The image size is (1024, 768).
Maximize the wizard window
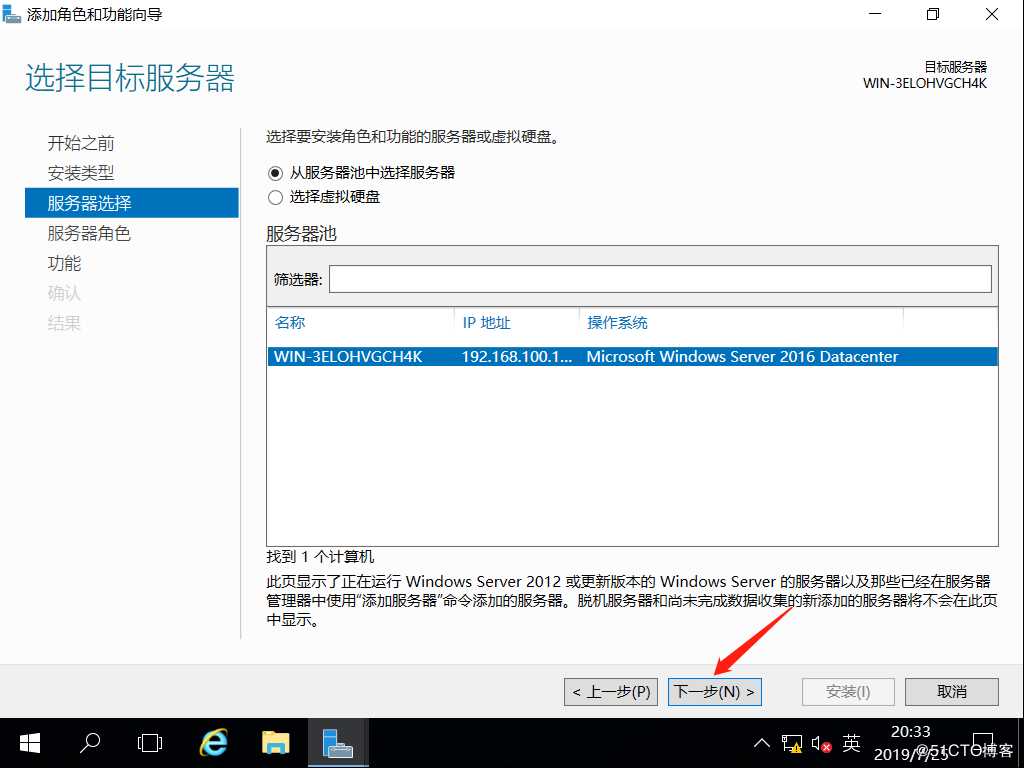(933, 14)
